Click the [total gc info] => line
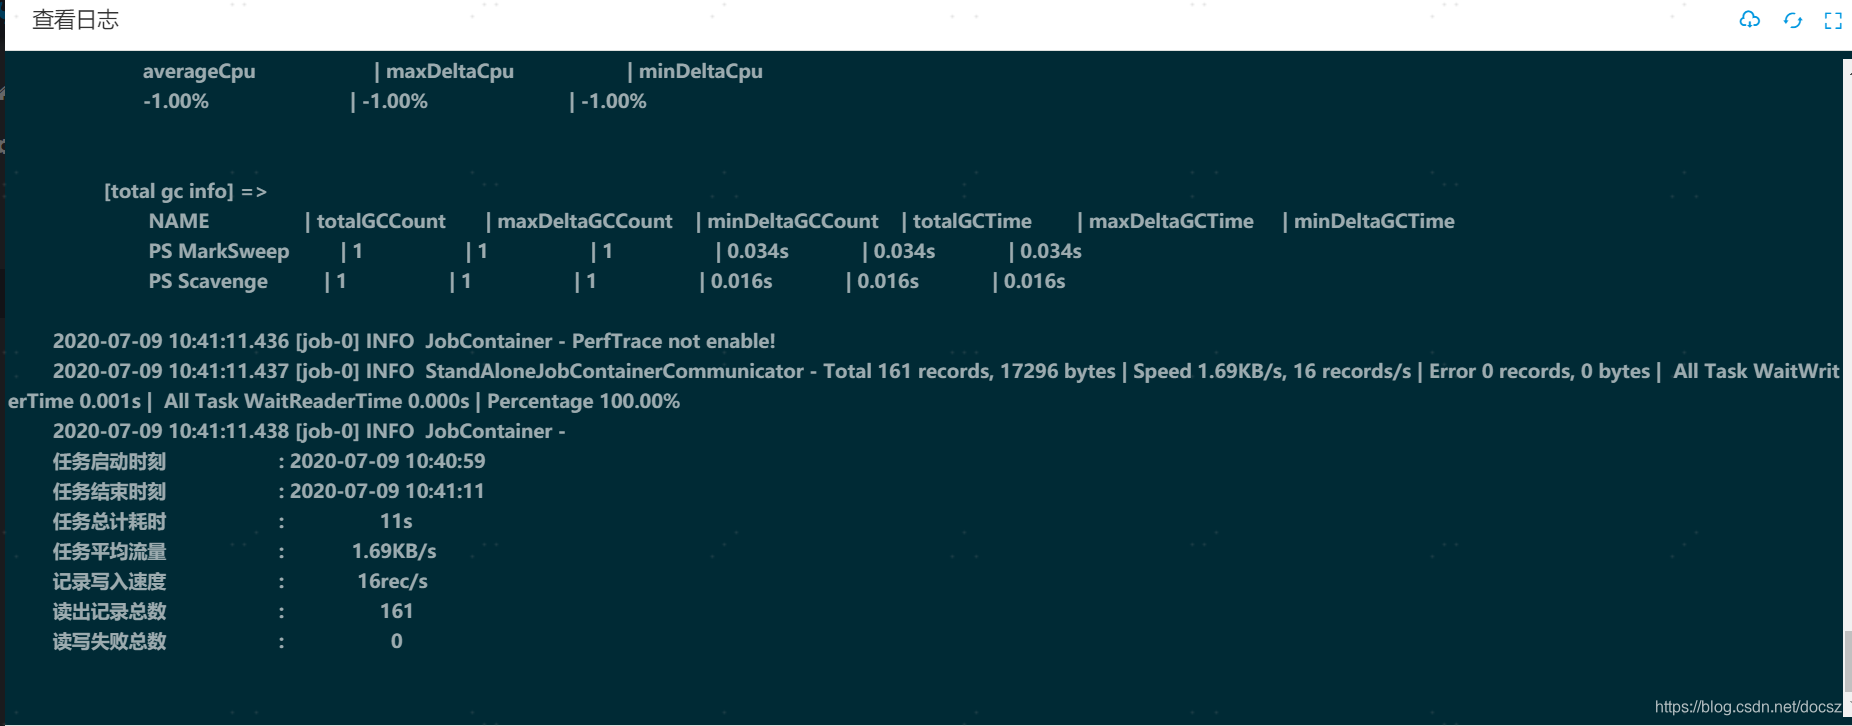The width and height of the screenshot is (1852, 726). [185, 191]
